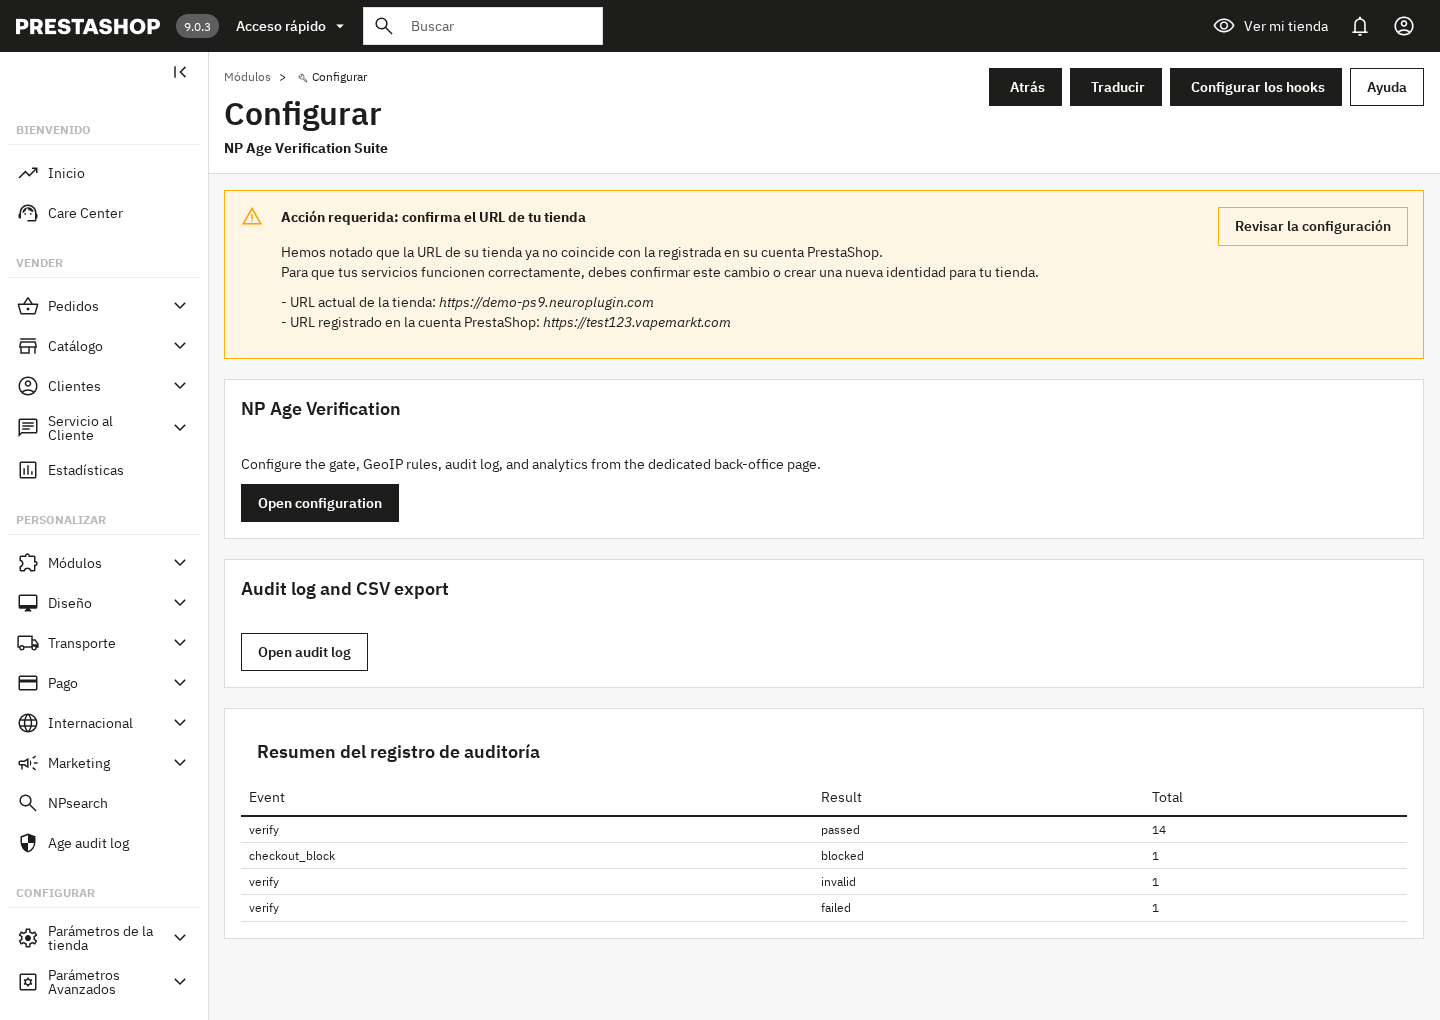Open notifications bell icon
Screen dimensions: 1440x1020
tap(1360, 26)
